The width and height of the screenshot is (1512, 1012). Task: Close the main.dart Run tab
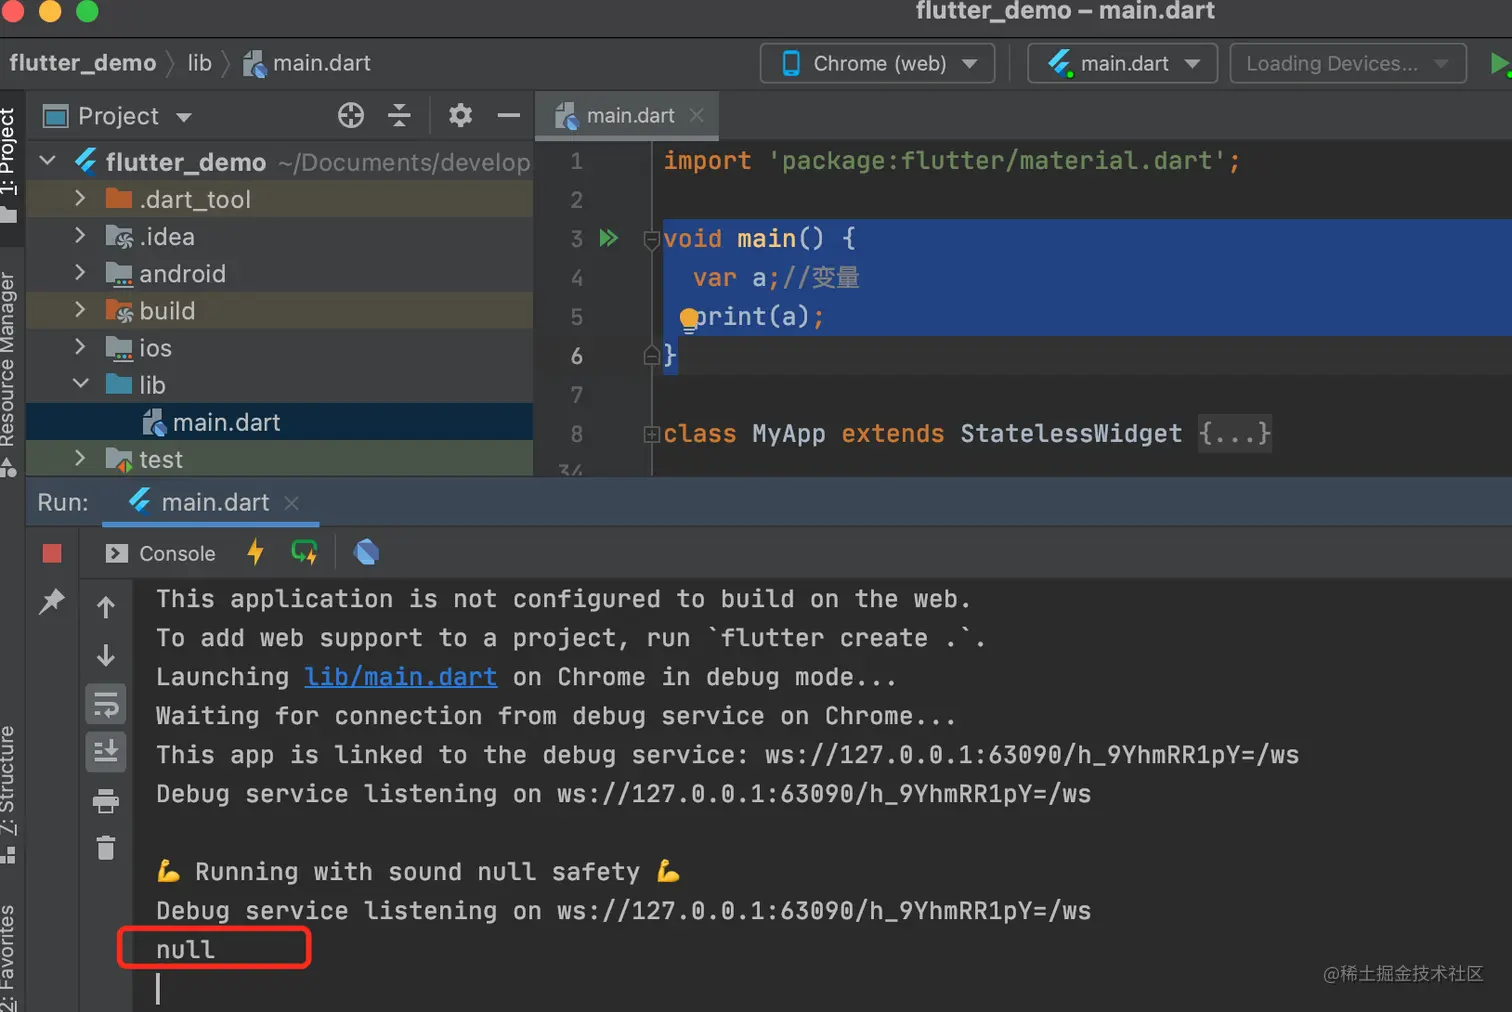(291, 503)
